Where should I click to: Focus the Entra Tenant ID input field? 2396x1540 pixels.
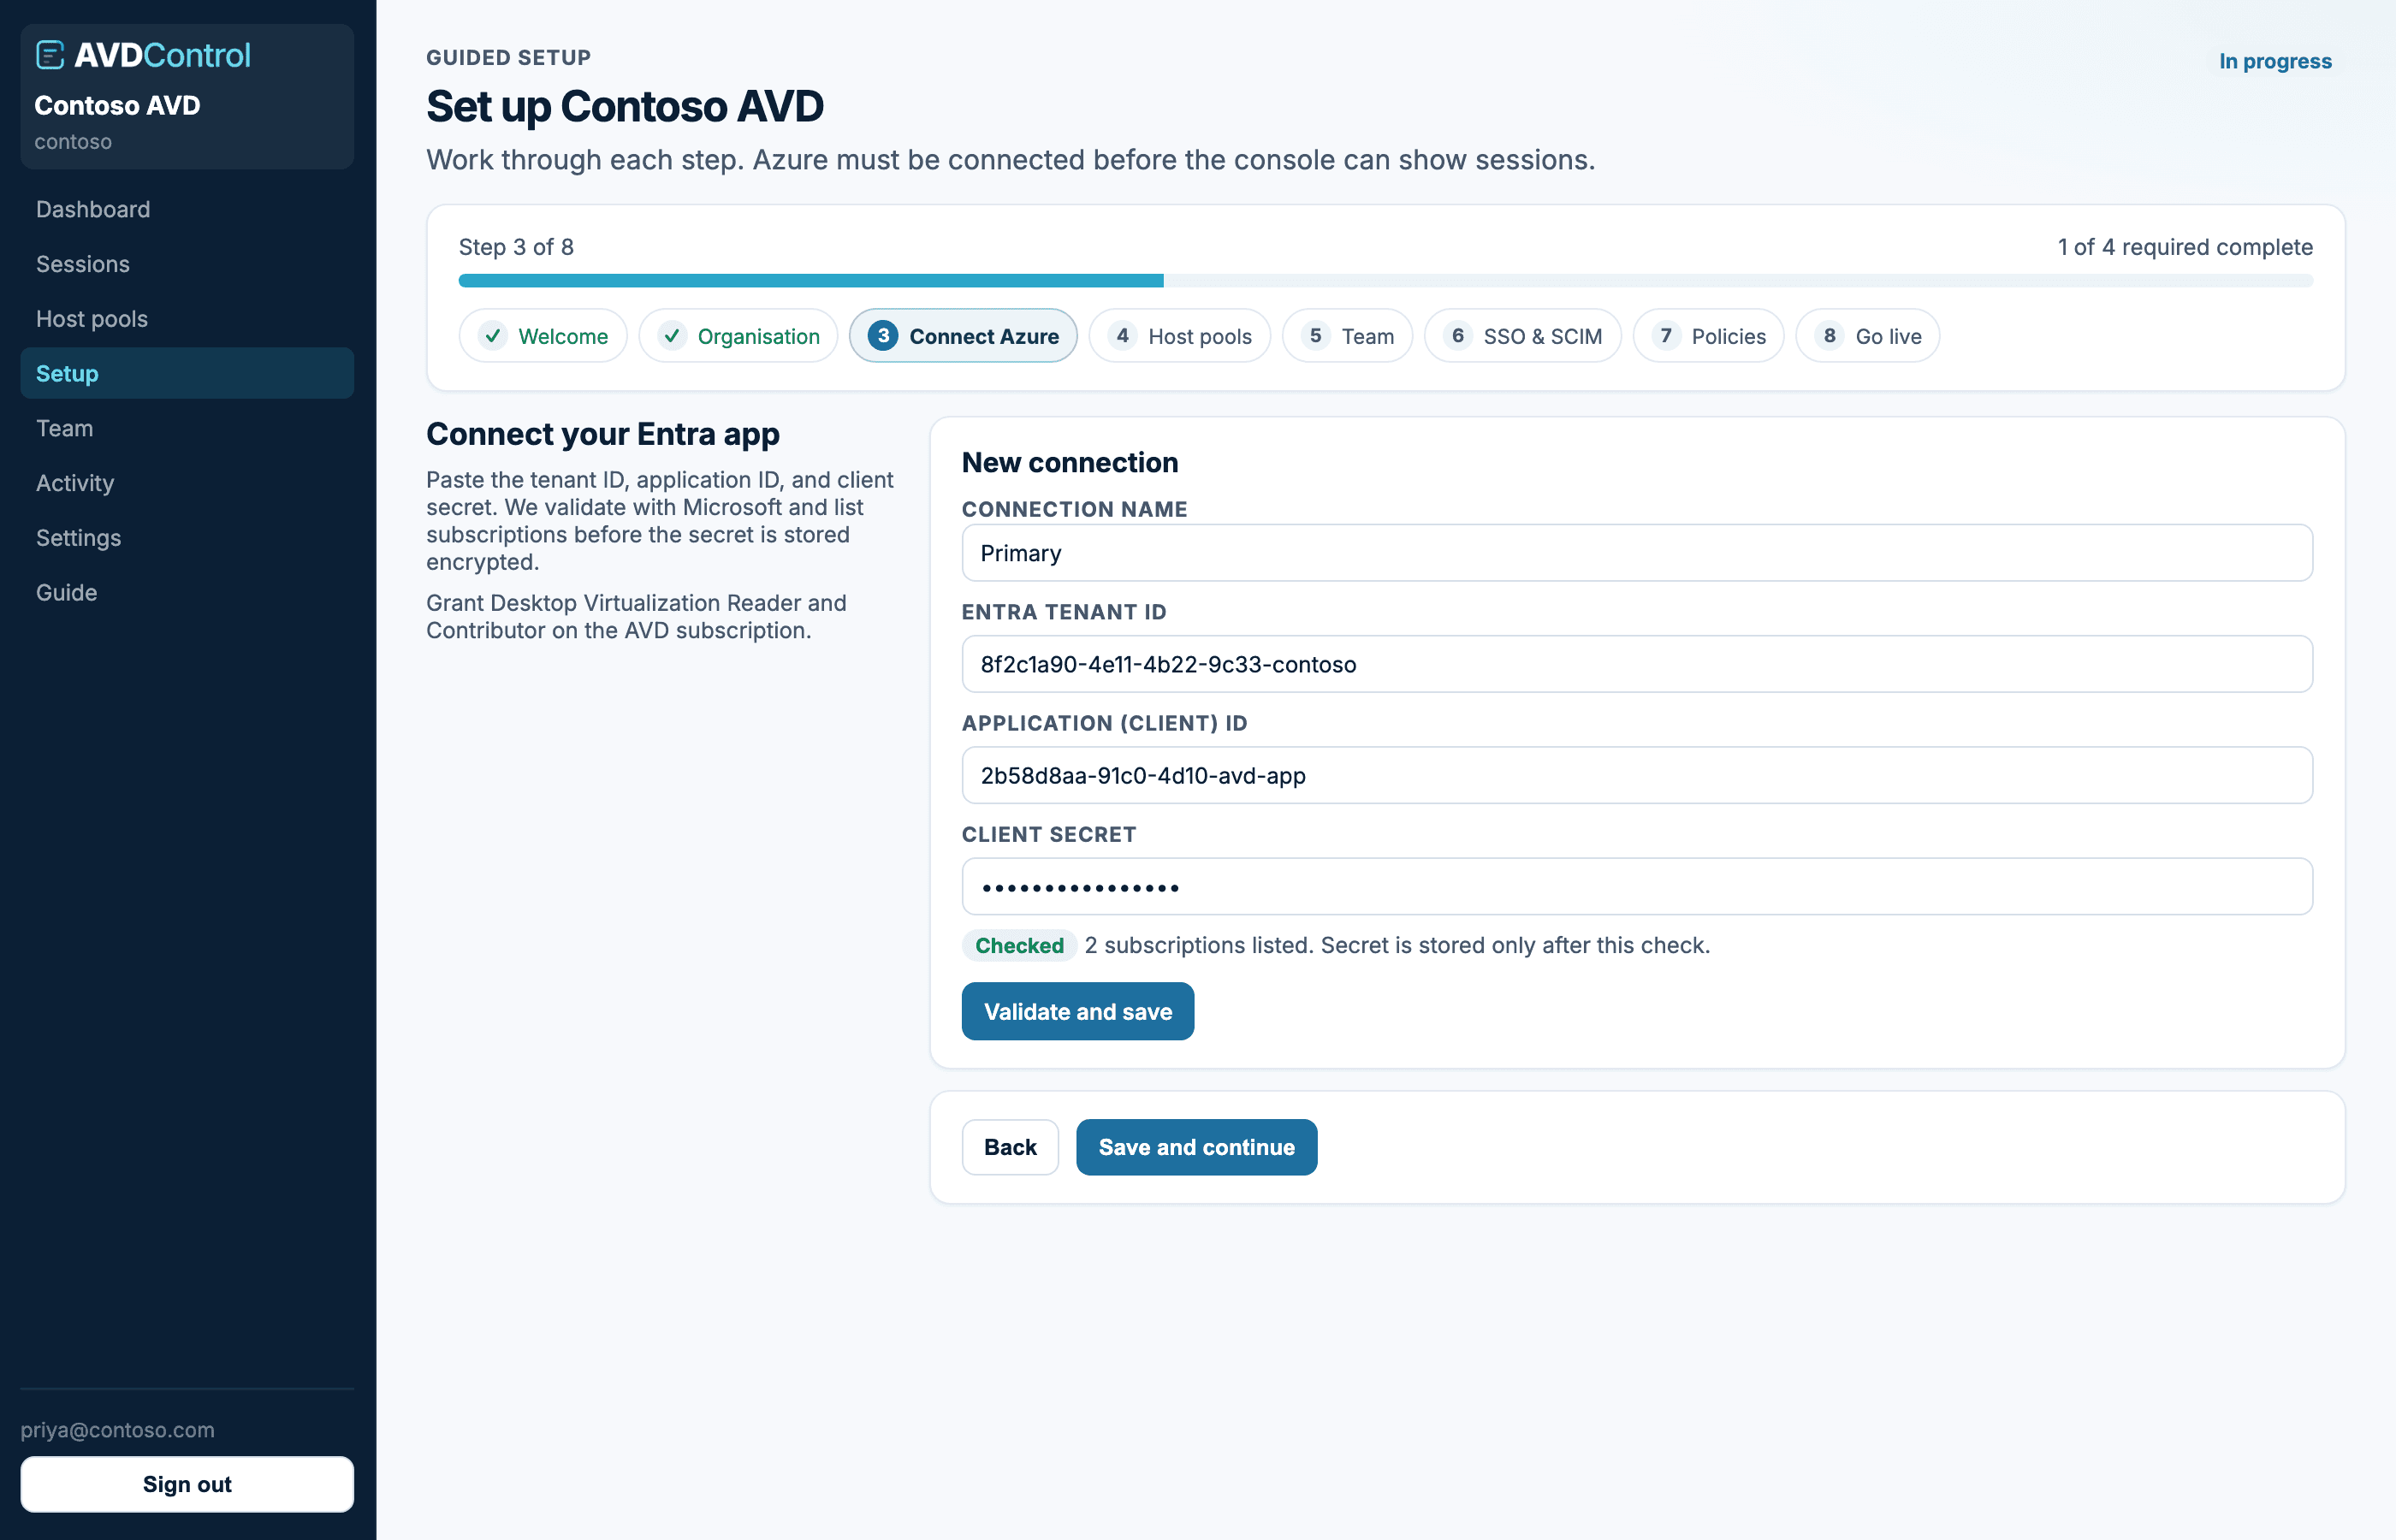1638,664
